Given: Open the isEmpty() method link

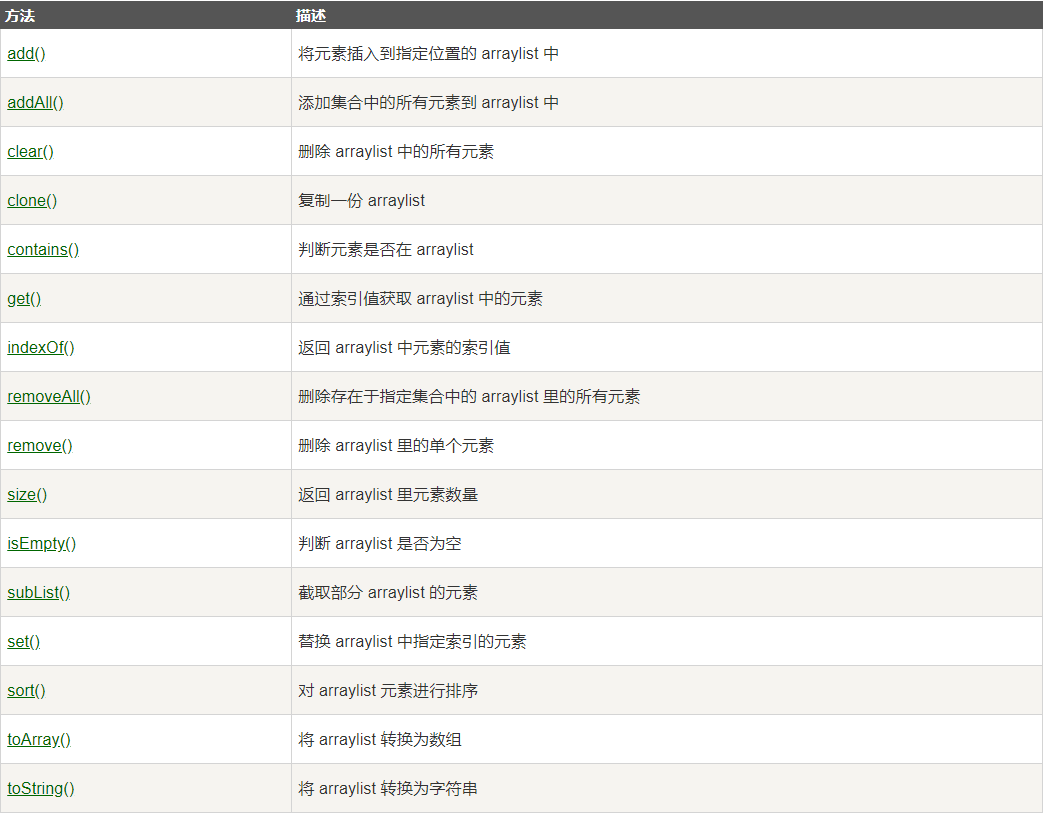Looking at the screenshot, I should tap(41, 544).
